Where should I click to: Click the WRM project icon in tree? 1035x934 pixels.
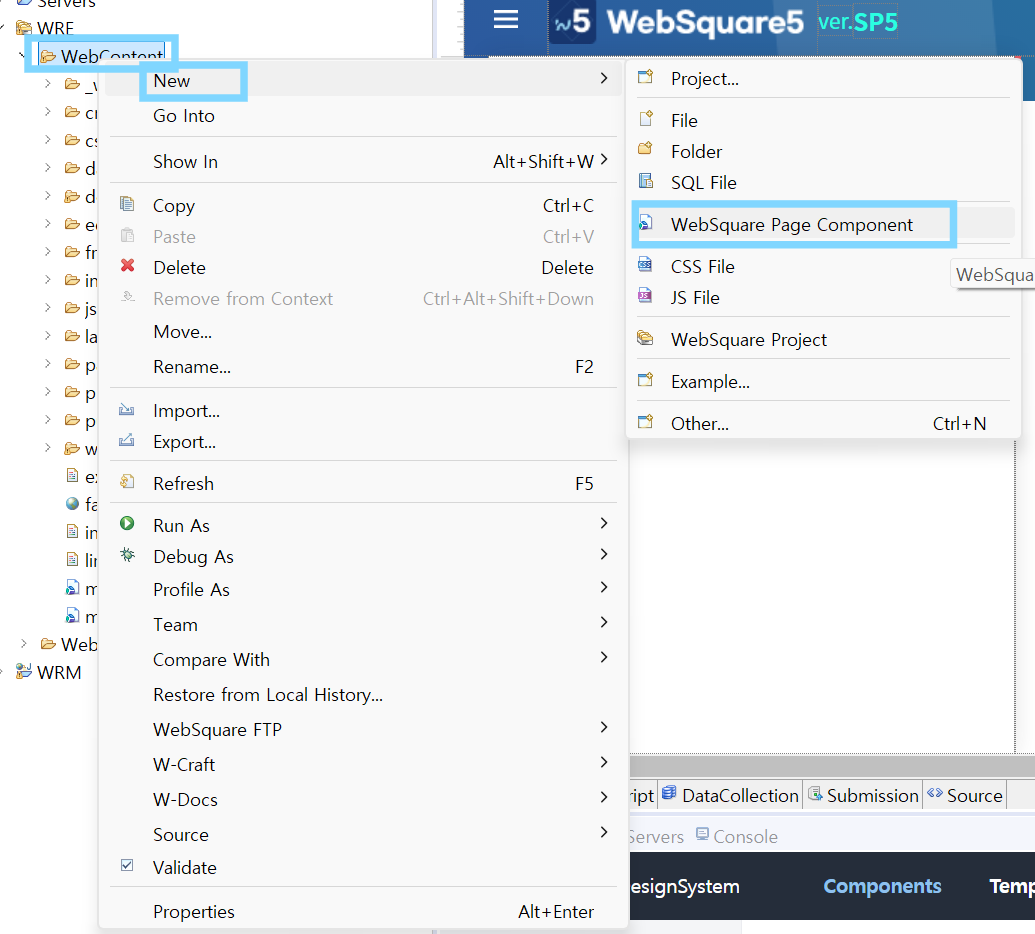click(x=24, y=671)
